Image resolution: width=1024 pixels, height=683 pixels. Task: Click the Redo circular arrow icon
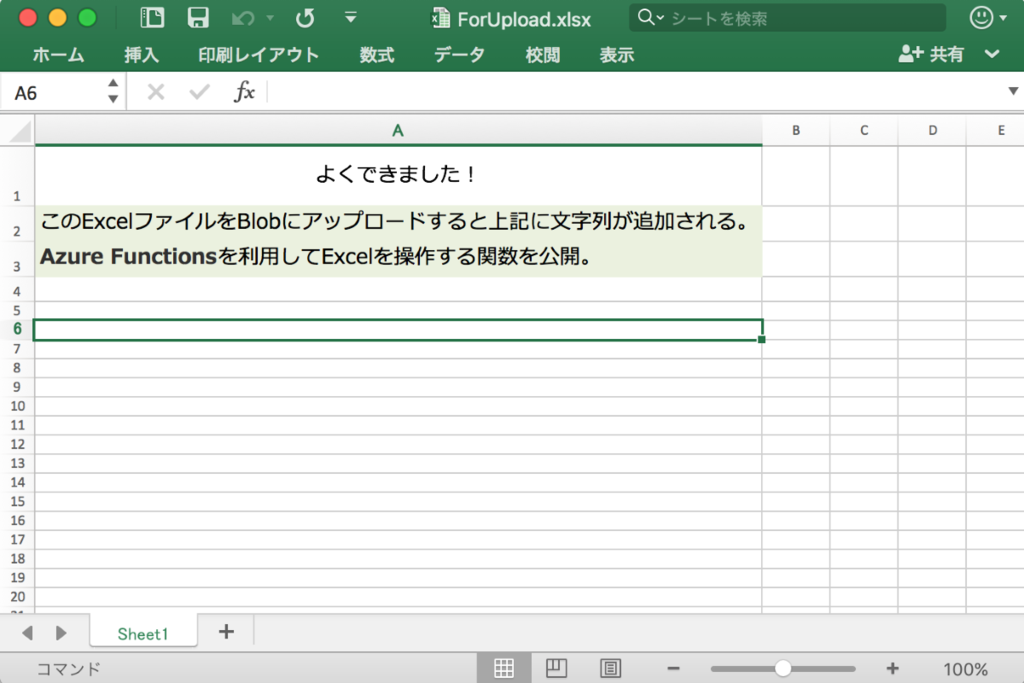pyautogui.click(x=304, y=18)
